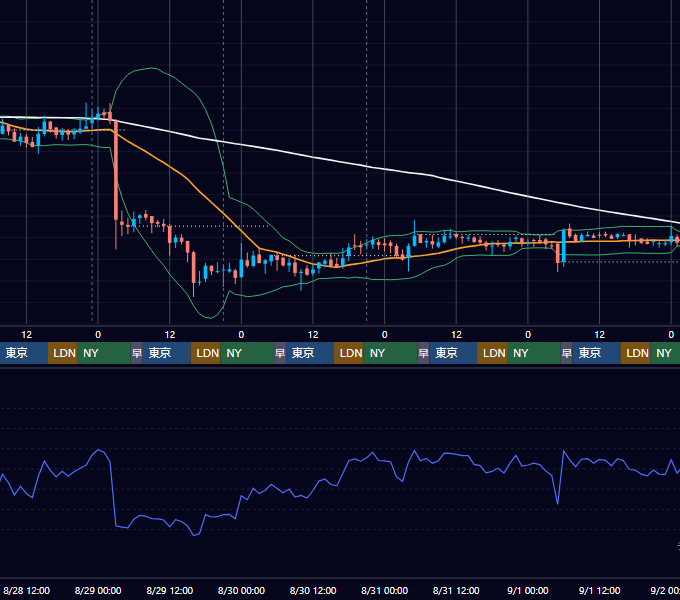
Task: Select the NY session block spanning 8/29 00:00
Action: click(104, 353)
